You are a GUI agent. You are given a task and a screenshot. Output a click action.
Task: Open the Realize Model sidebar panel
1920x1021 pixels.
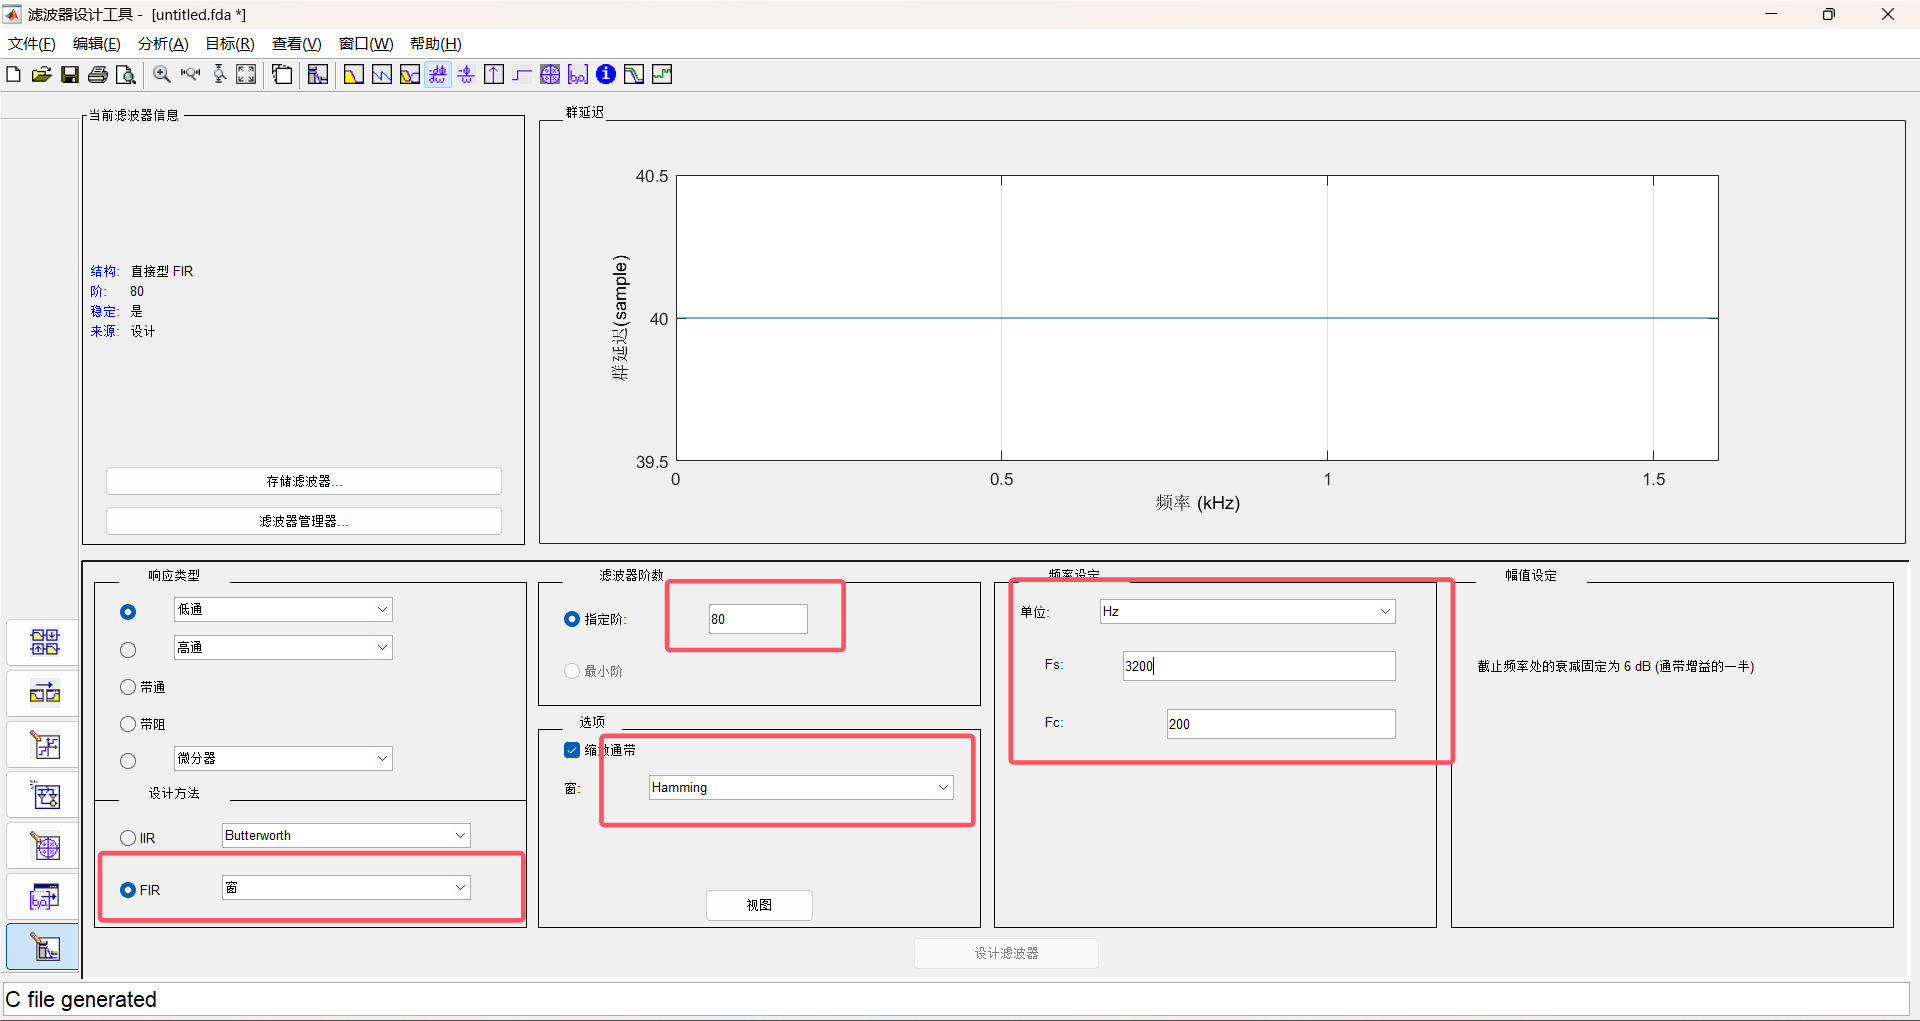(x=44, y=796)
